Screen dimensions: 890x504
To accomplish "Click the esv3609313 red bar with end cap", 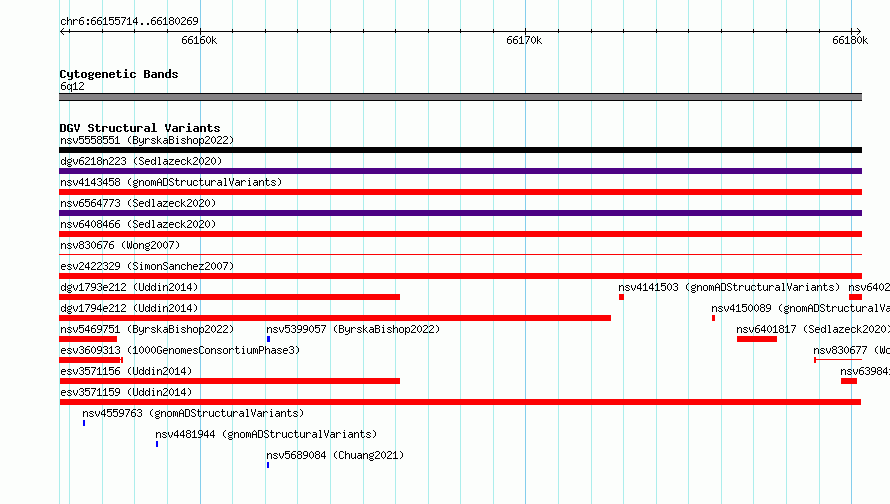I will click(91, 360).
